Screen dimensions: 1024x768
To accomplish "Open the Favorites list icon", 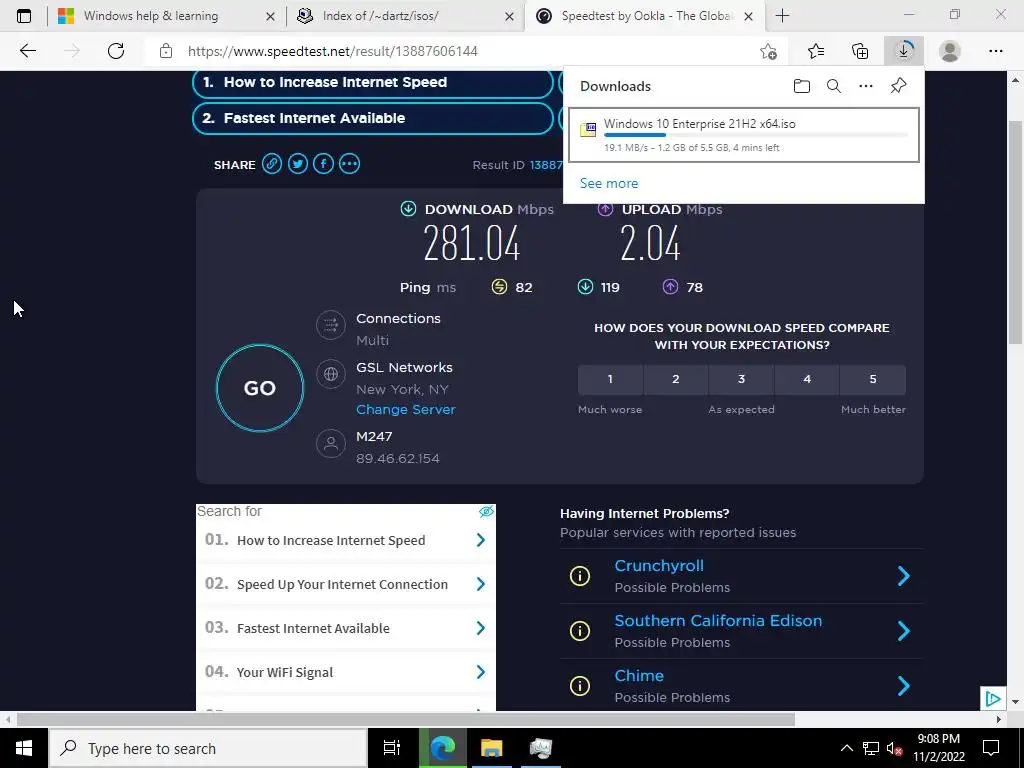I will click(x=816, y=51).
